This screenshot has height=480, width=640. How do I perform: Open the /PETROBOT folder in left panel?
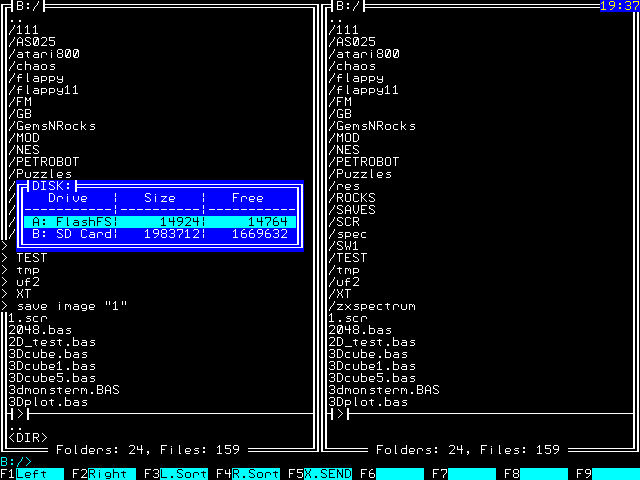pyautogui.click(x=44, y=162)
